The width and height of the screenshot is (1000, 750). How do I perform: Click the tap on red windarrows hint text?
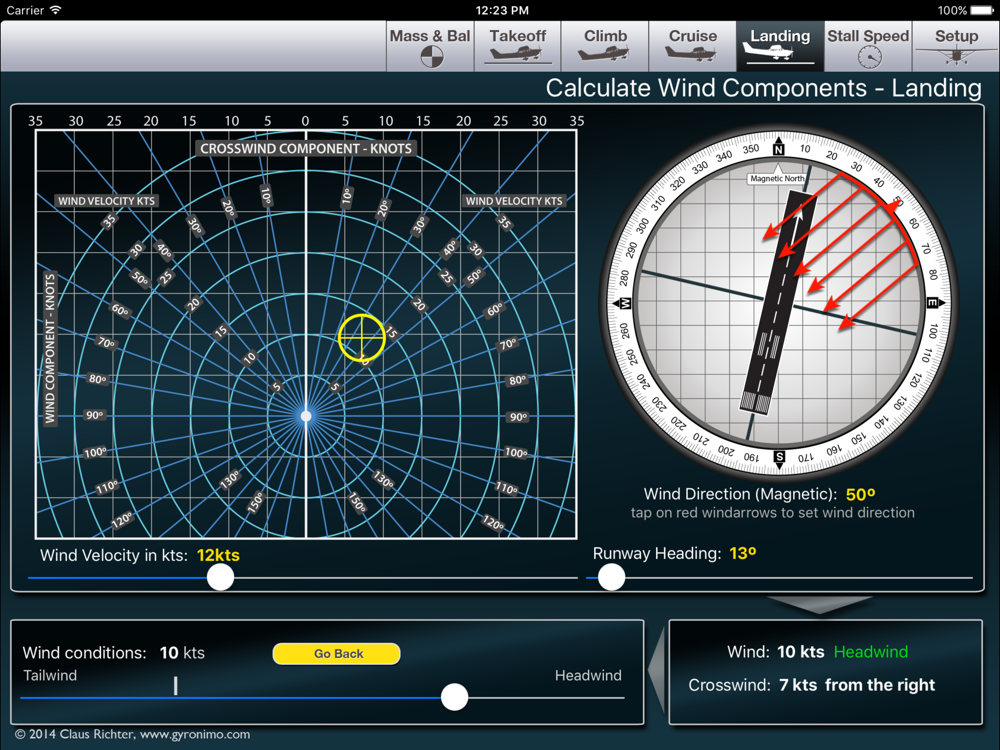(772, 513)
